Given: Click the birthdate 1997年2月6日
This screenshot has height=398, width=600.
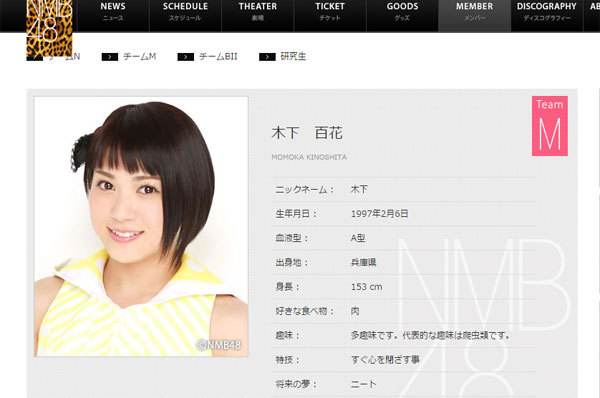Looking at the screenshot, I should pyautogui.click(x=380, y=214).
